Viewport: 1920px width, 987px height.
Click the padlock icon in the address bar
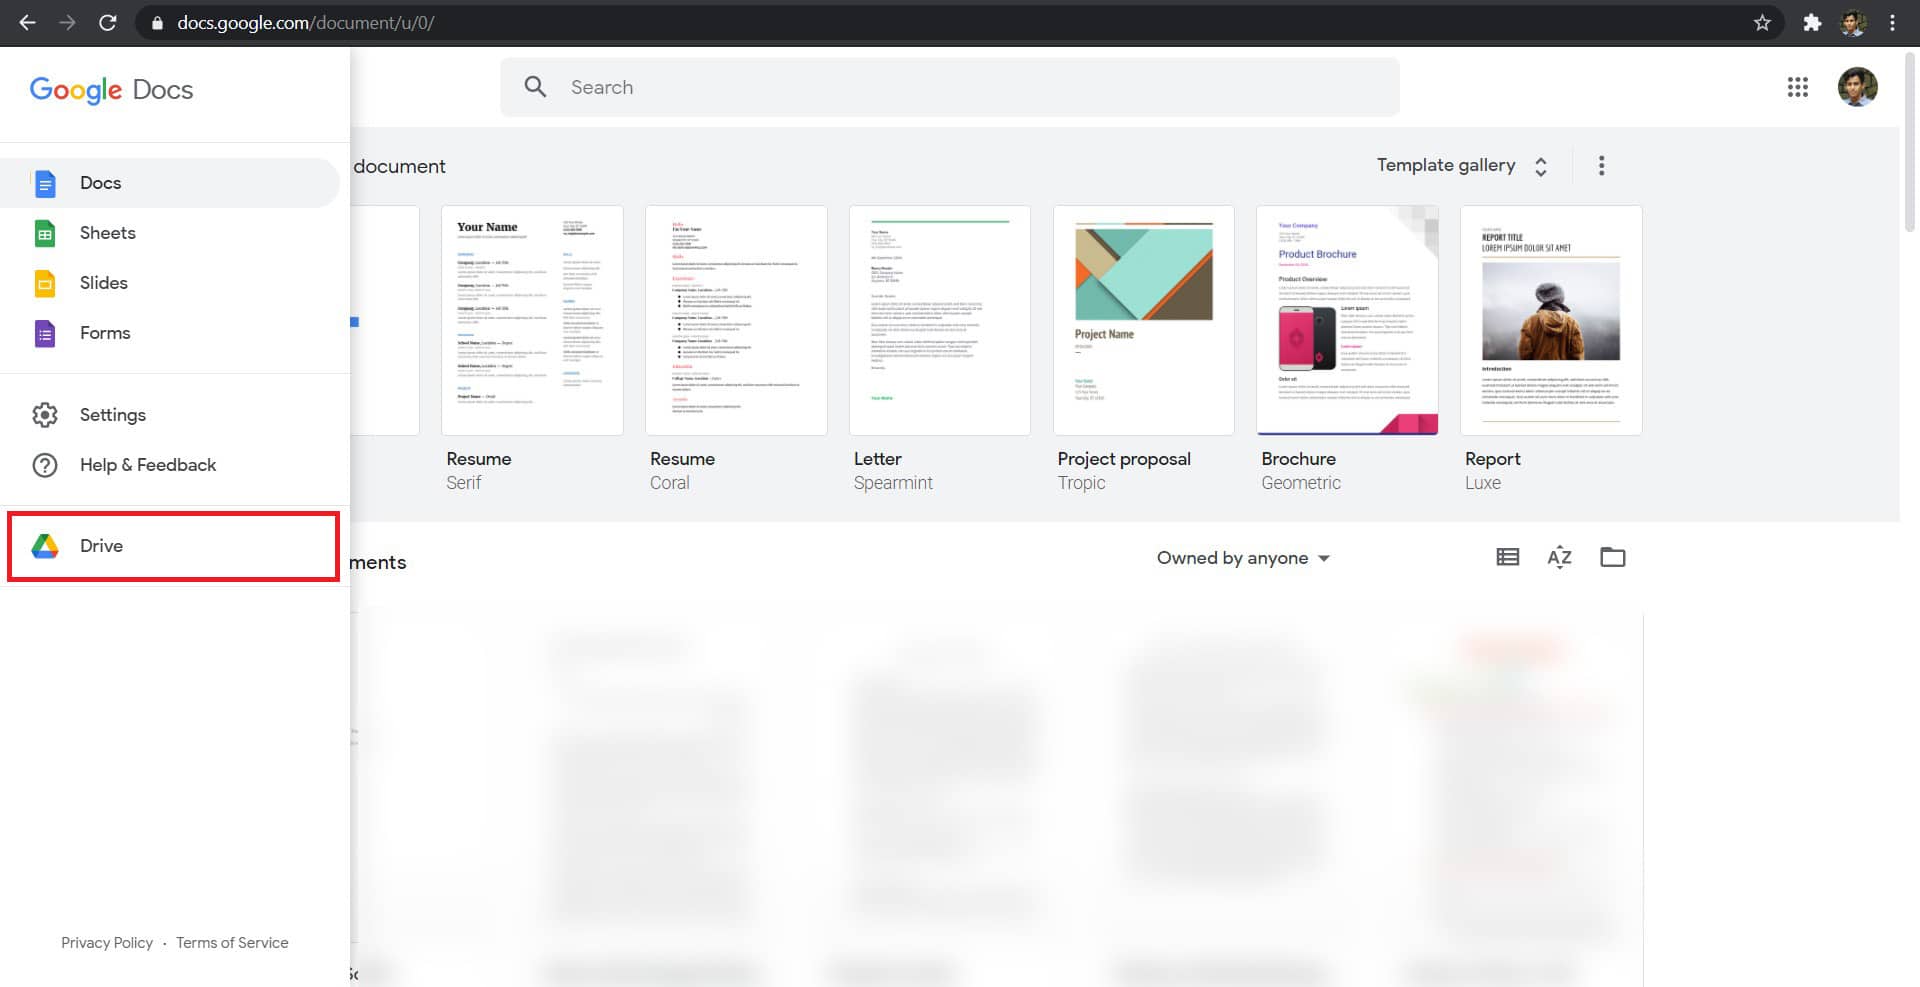[x=157, y=23]
